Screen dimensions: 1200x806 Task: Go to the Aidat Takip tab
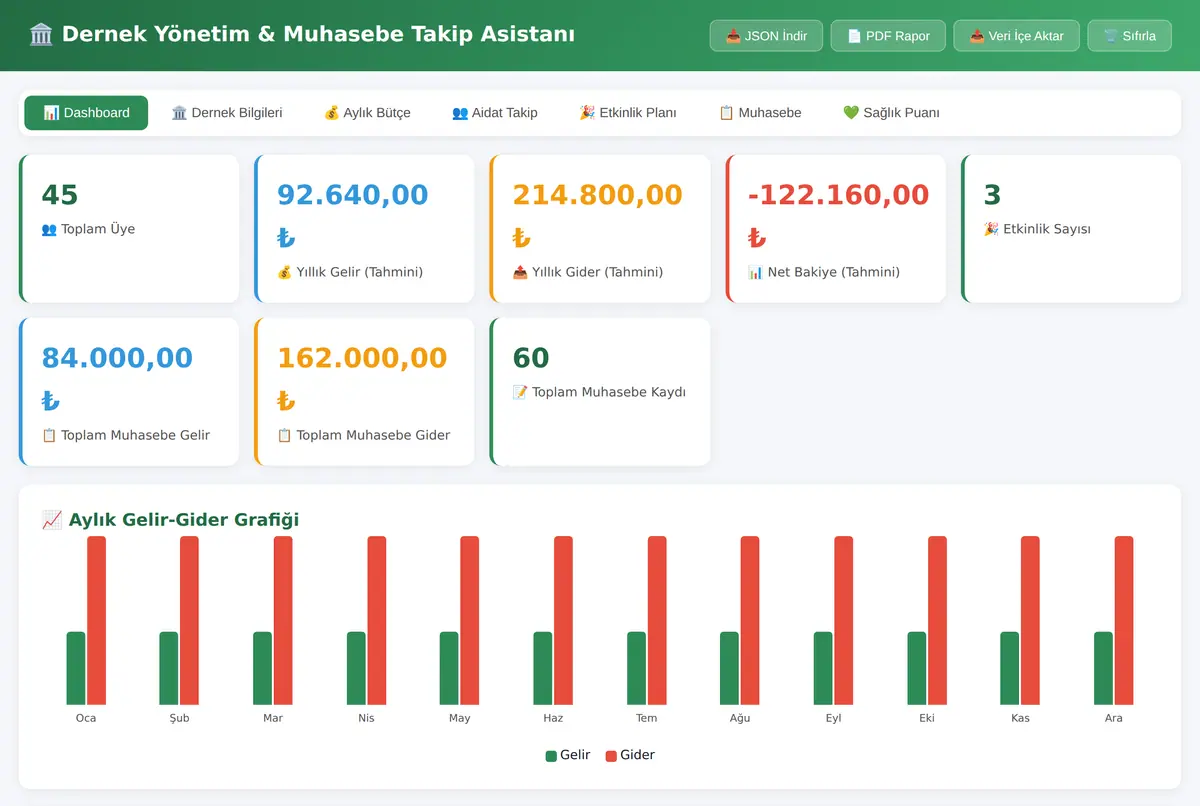point(495,113)
